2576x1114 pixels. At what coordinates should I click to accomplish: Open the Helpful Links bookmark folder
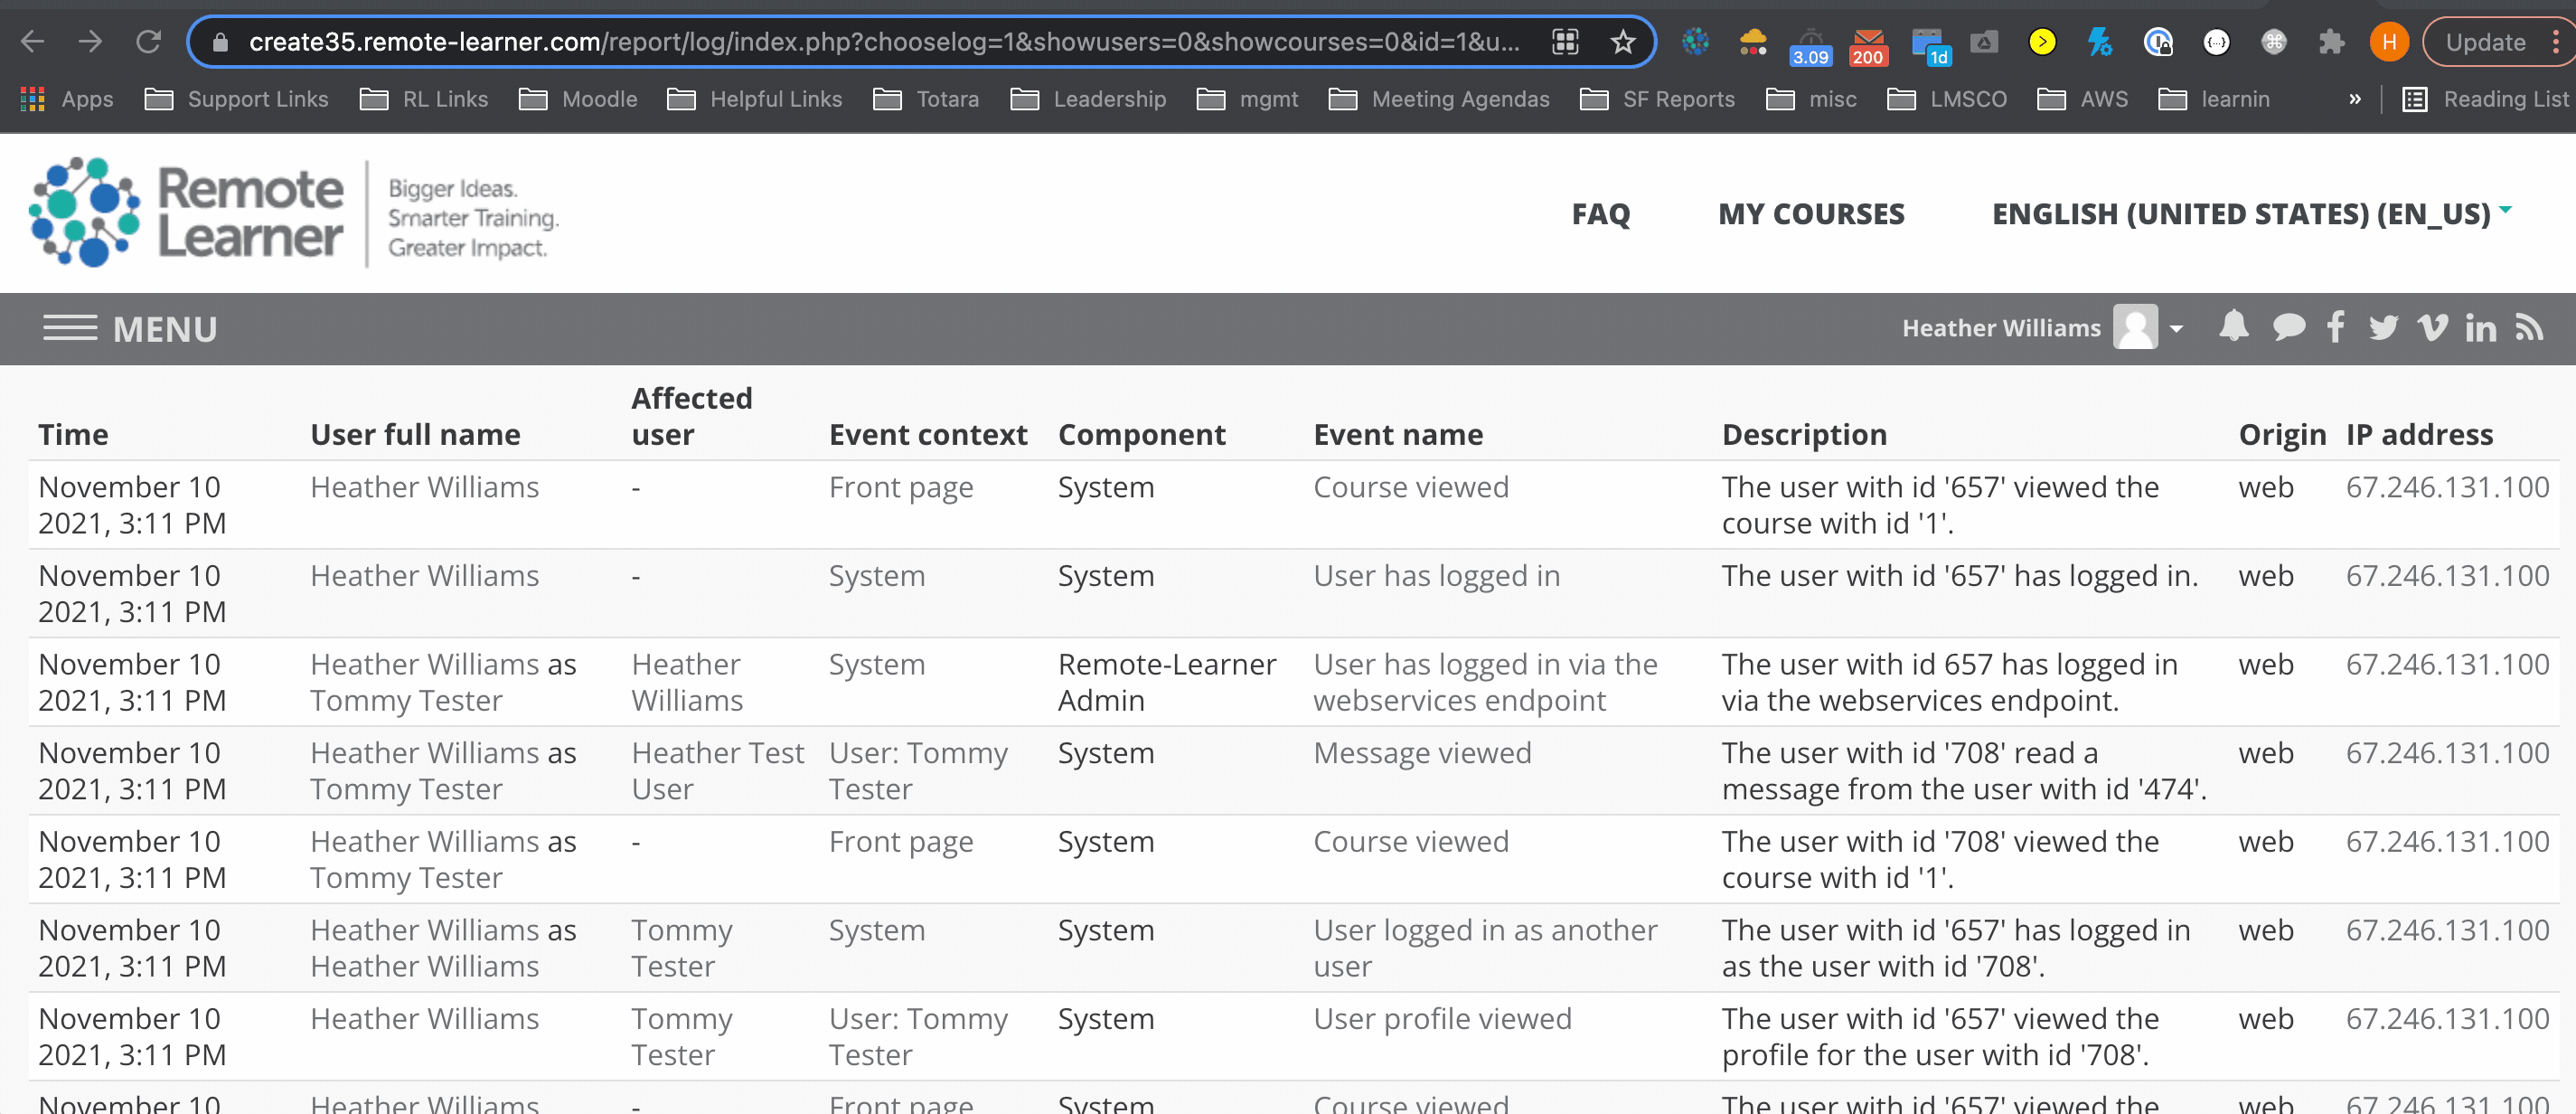[x=754, y=99]
